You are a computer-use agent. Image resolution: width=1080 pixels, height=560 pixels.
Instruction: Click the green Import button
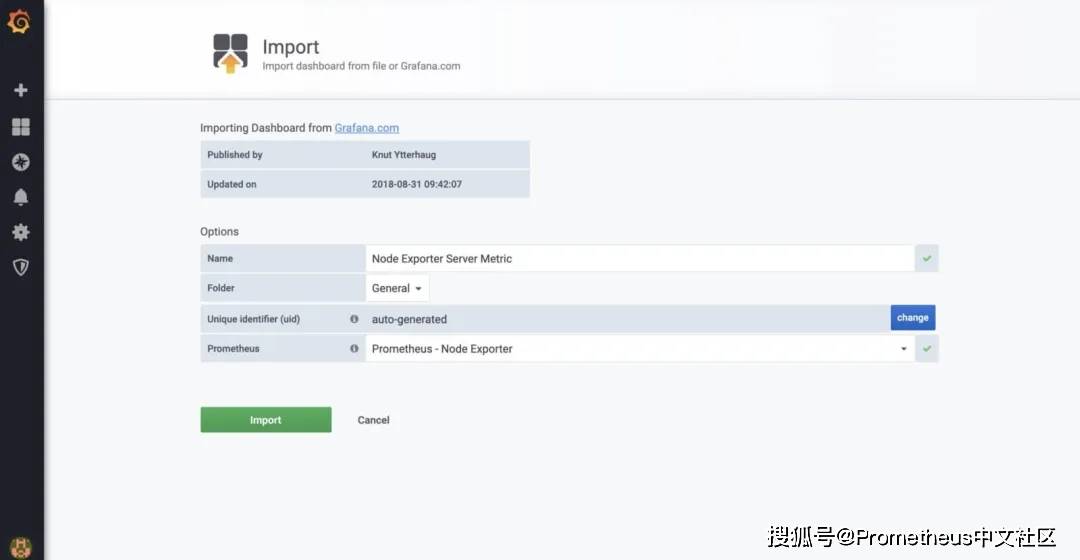[x=265, y=420]
